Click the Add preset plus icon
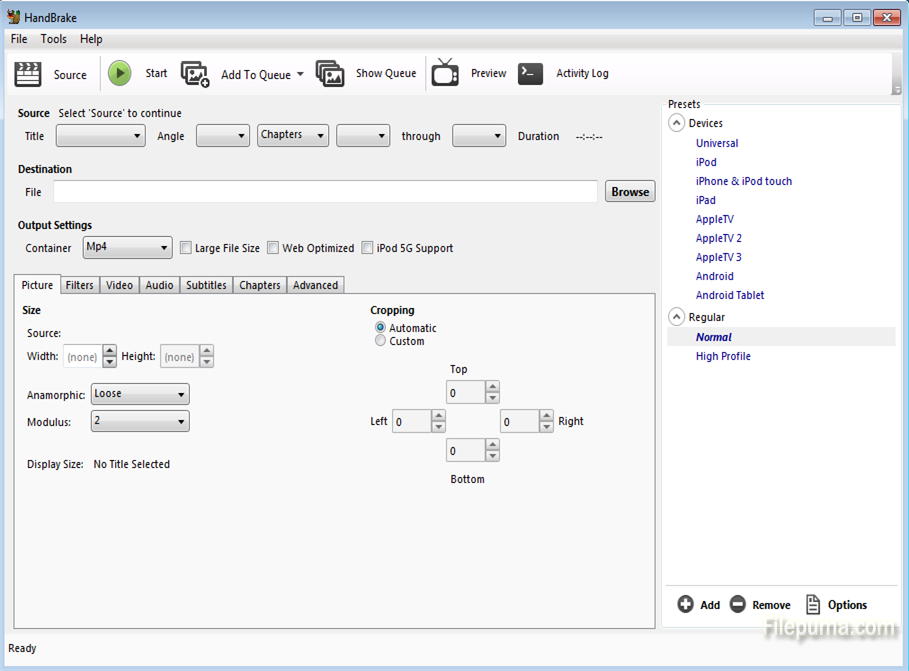The height and width of the screenshot is (671, 909). [685, 604]
